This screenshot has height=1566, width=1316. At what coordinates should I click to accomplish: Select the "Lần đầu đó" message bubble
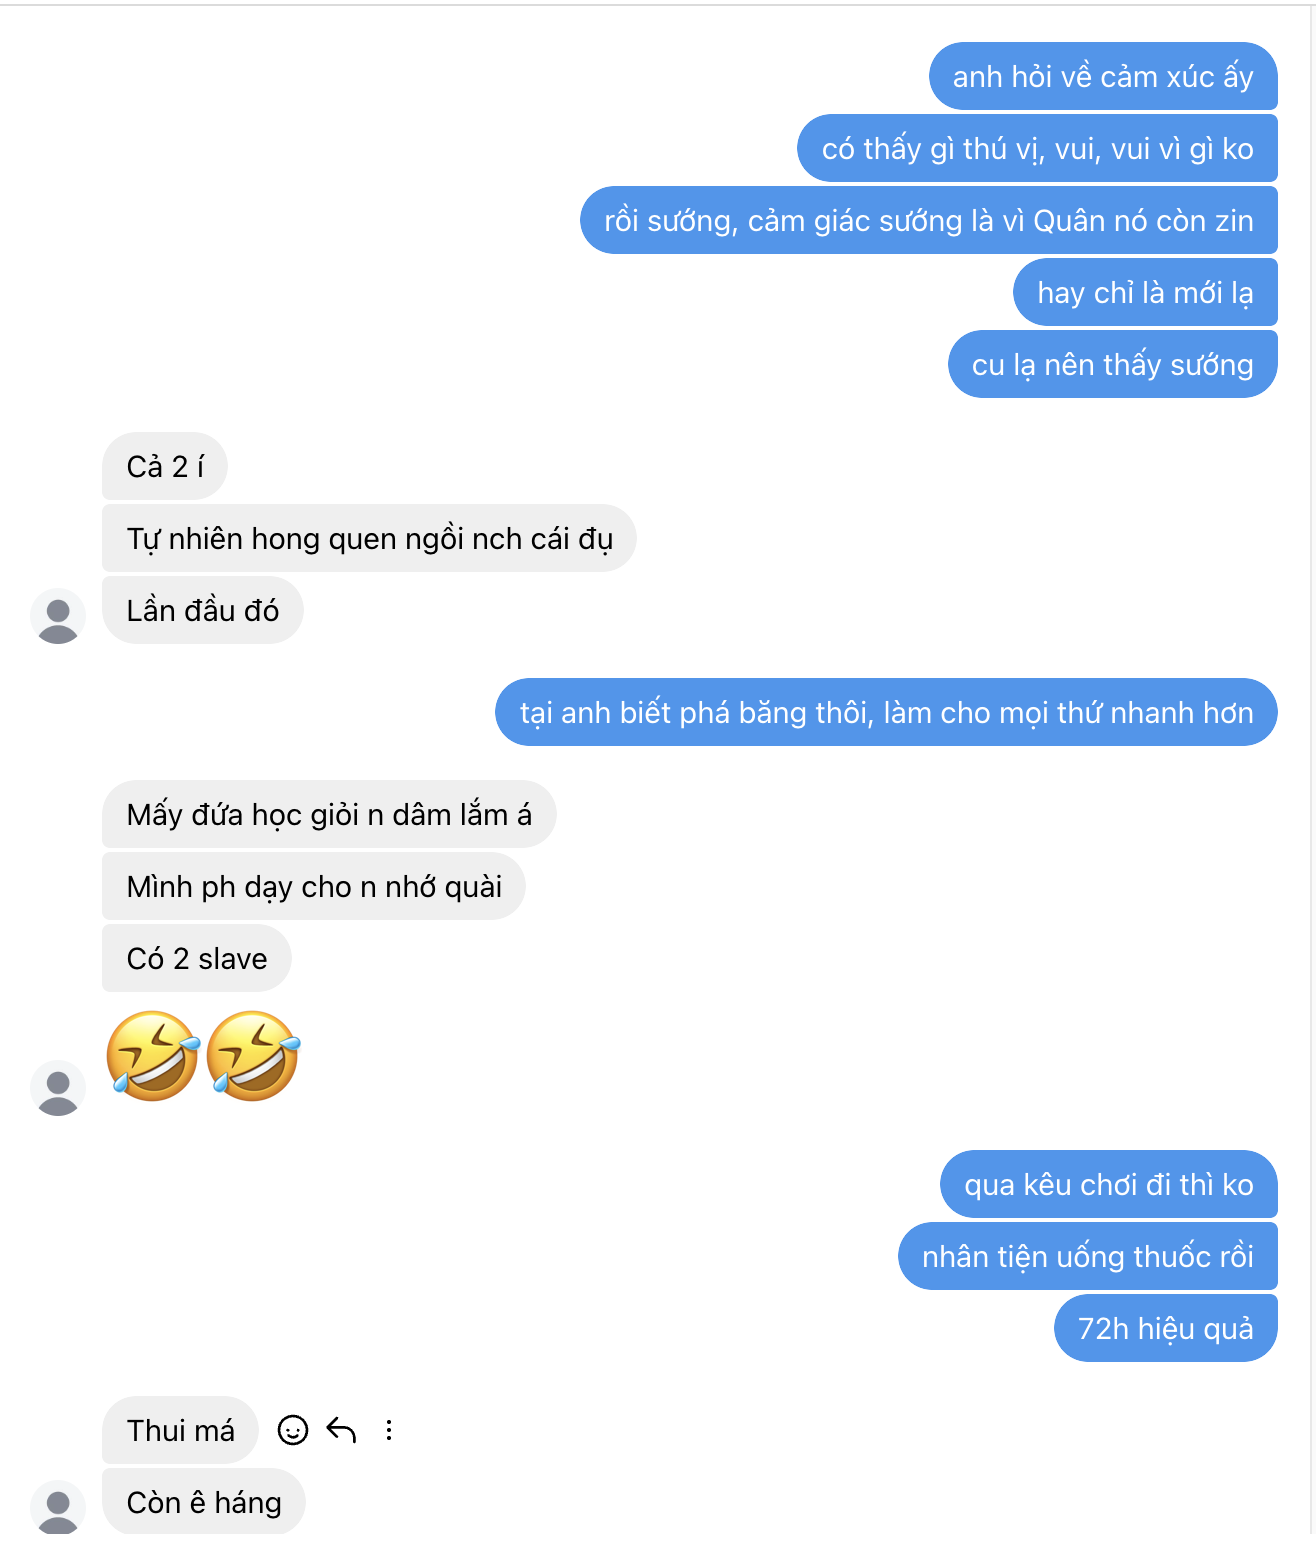203,610
